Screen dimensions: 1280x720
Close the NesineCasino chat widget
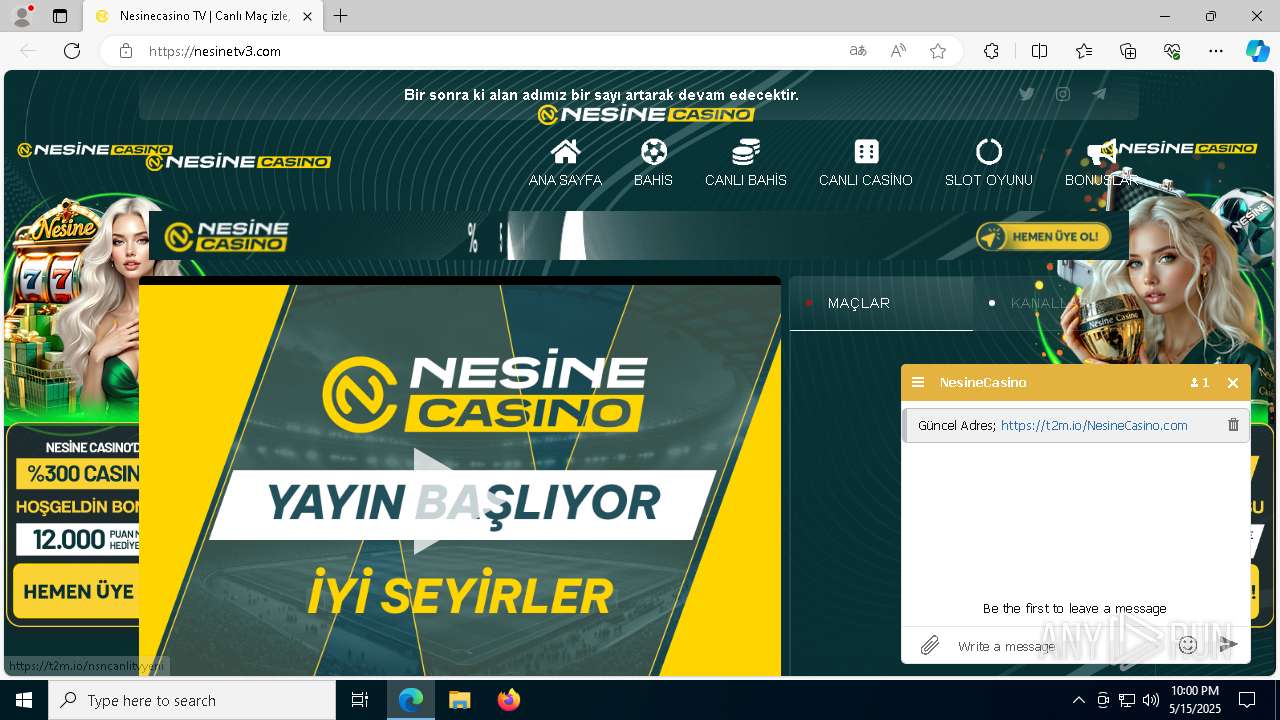pyautogui.click(x=1233, y=383)
